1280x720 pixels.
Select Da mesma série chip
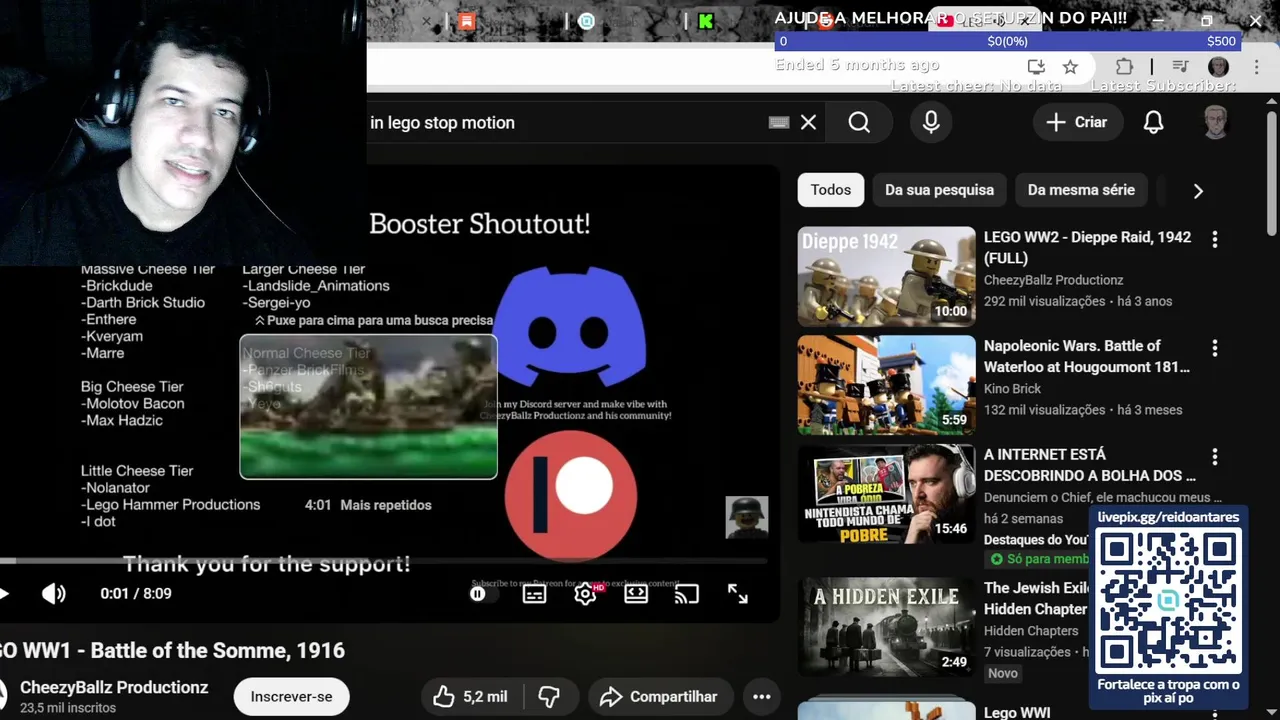(1081, 190)
